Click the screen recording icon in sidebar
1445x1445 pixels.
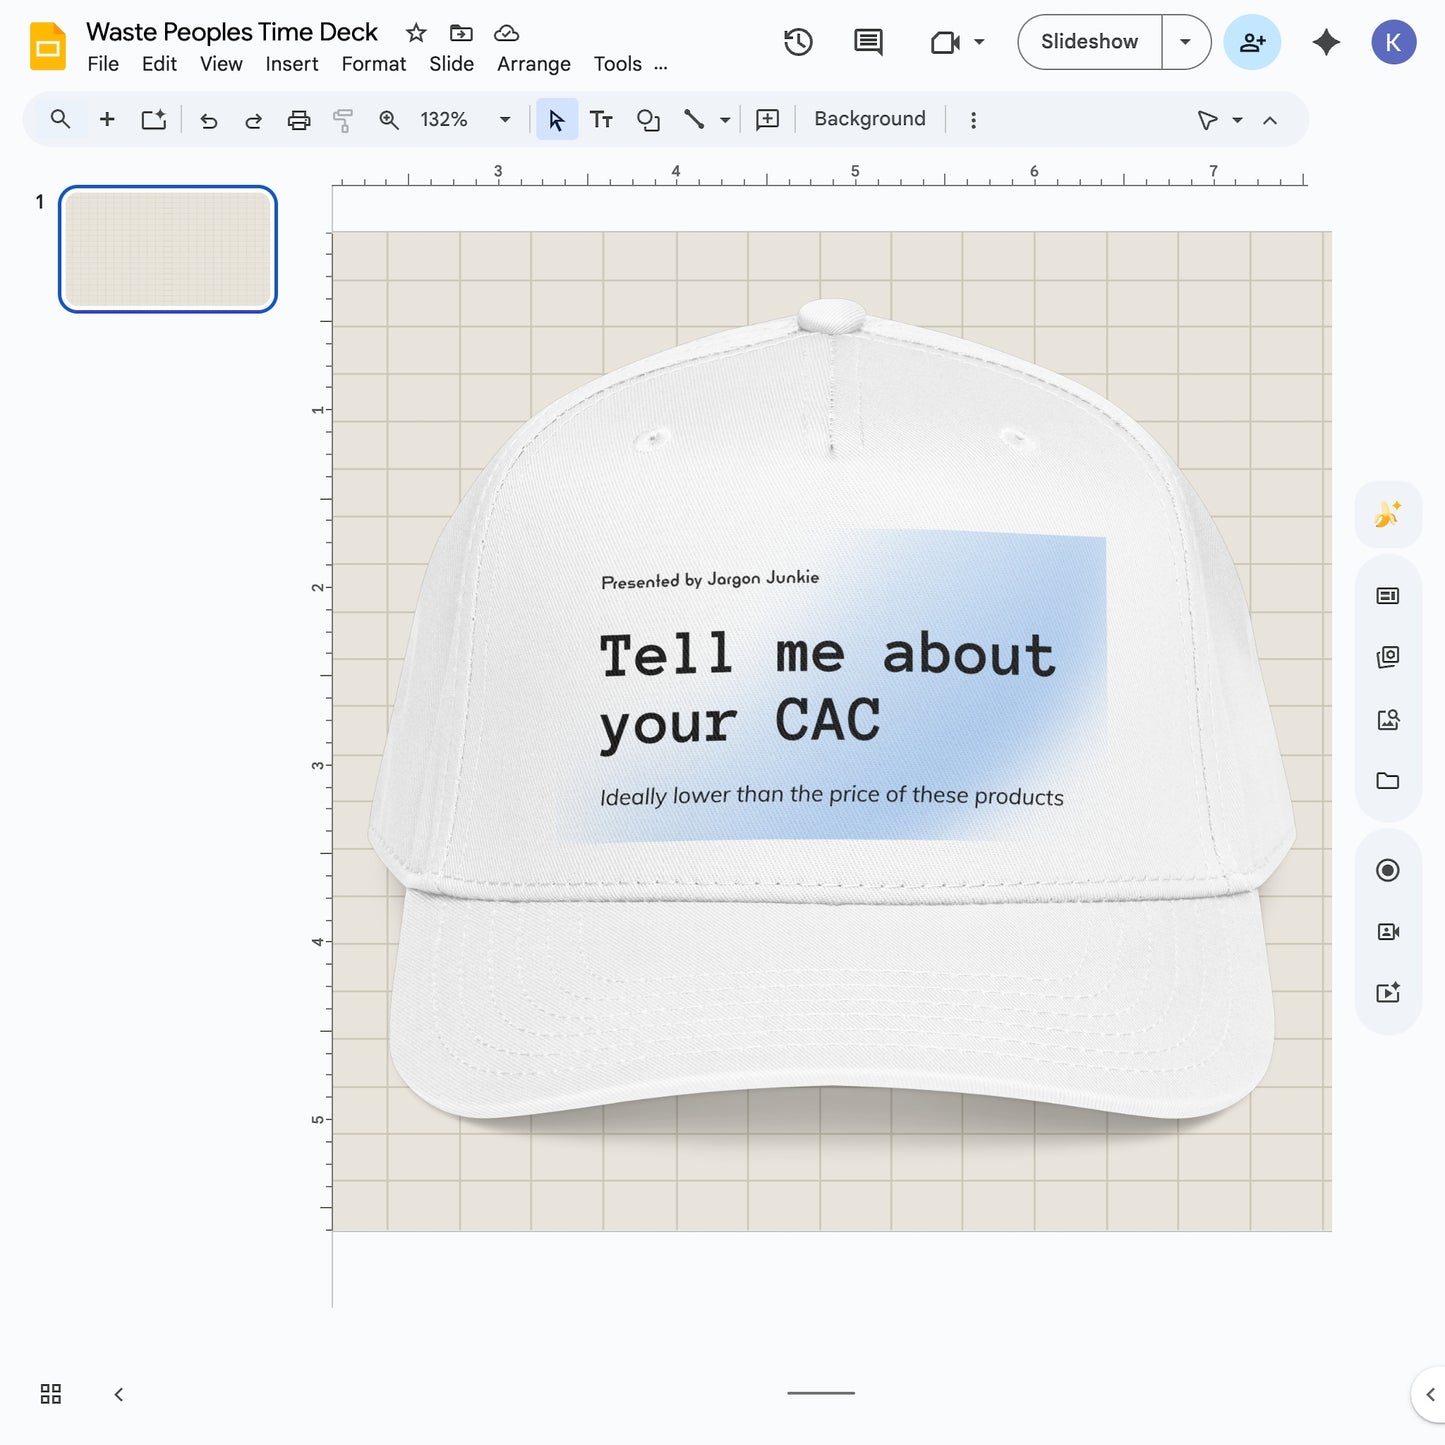pyautogui.click(x=1388, y=870)
